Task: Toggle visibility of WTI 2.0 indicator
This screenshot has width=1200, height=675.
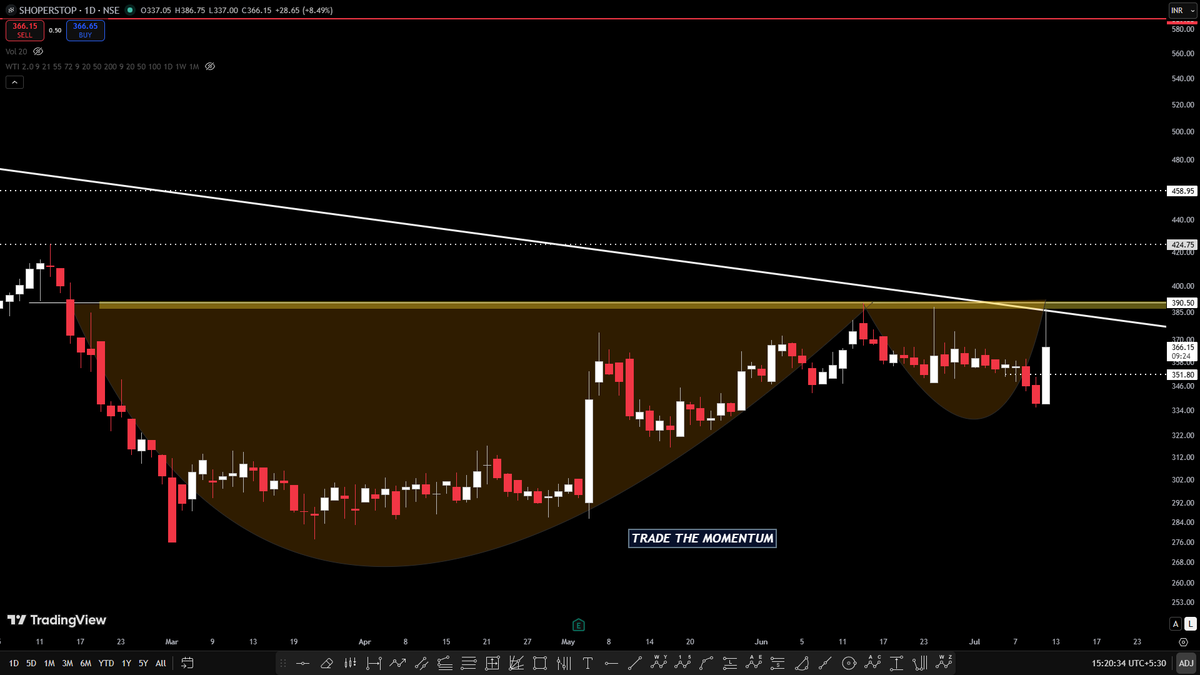Action: point(210,66)
